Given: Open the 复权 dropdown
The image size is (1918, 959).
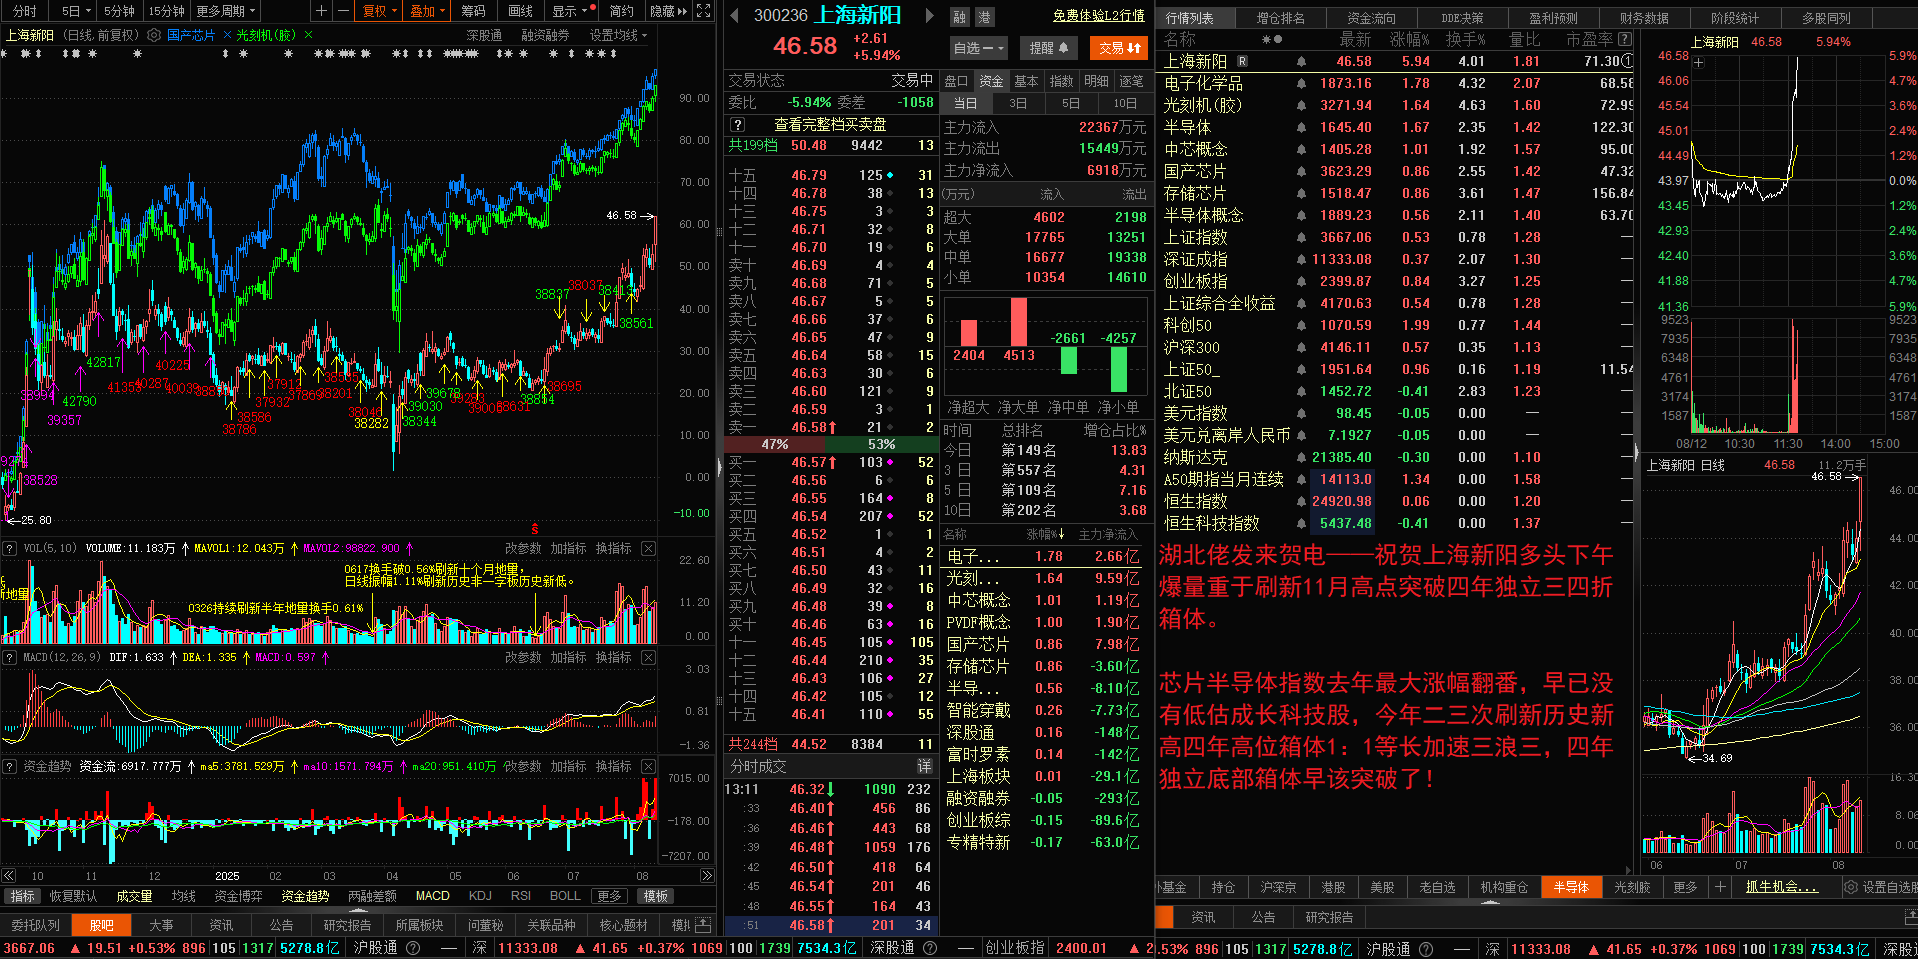Looking at the screenshot, I should (x=380, y=11).
